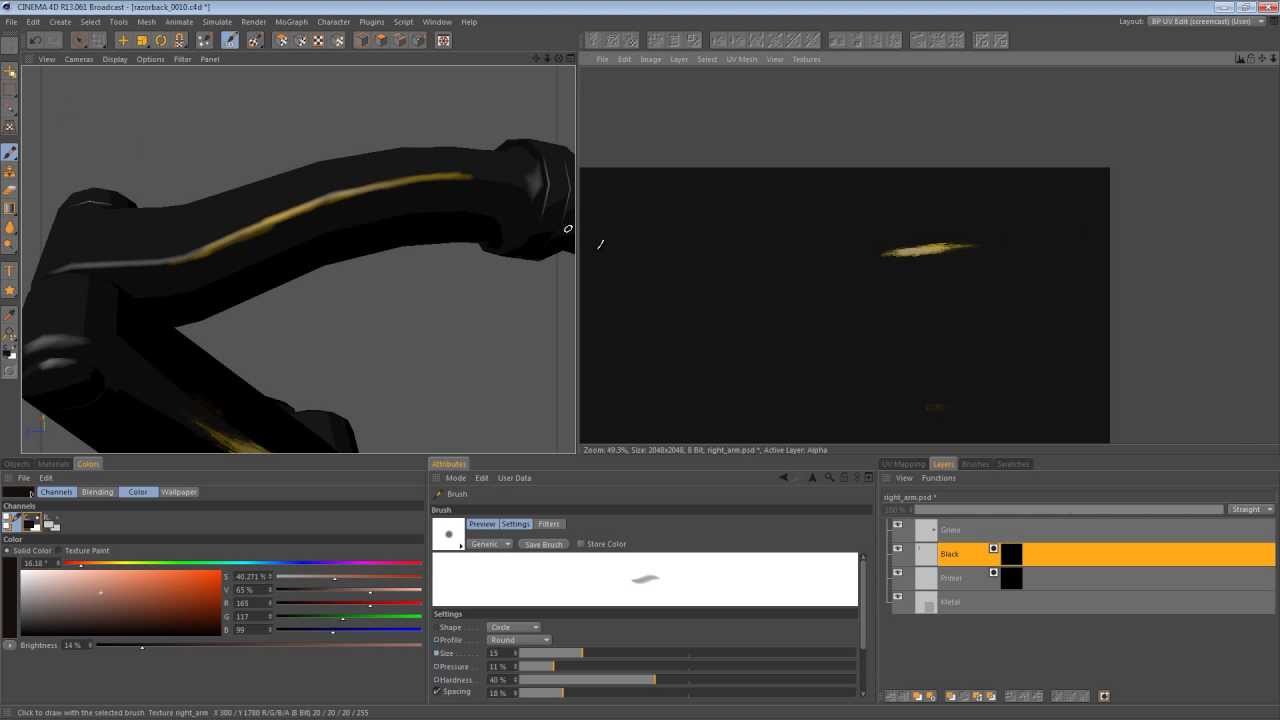Image resolution: width=1280 pixels, height=720 pixels.
Task: Click the highlighted paint brush mode icon in top toolbar
Action: click(230, 40)
